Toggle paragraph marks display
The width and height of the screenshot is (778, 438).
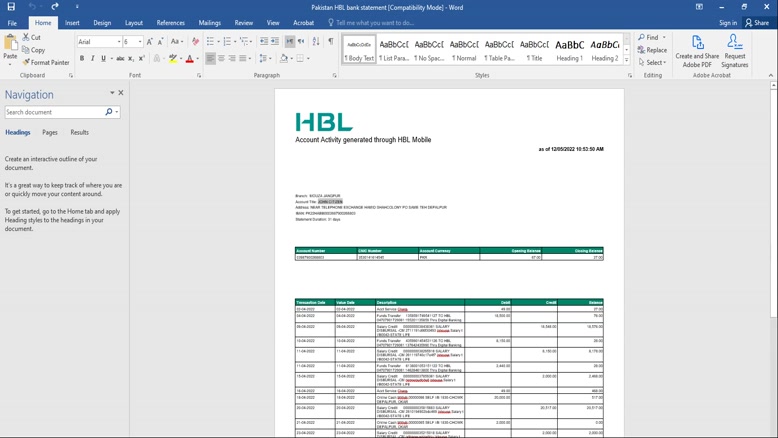tap(331, 42)
